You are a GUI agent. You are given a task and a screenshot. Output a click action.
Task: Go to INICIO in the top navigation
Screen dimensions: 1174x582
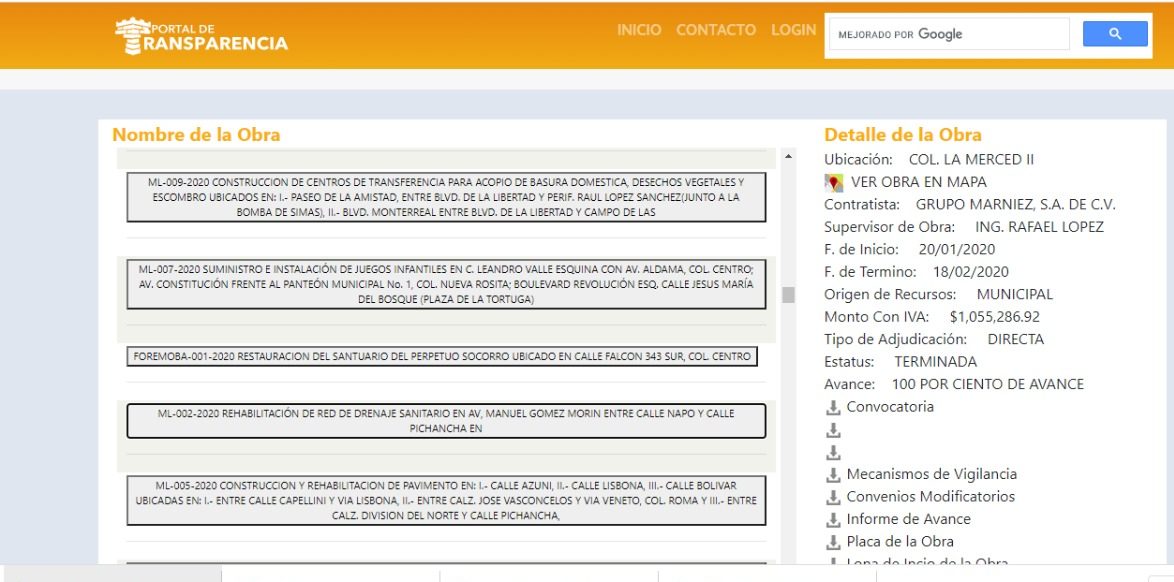point(639,30)
